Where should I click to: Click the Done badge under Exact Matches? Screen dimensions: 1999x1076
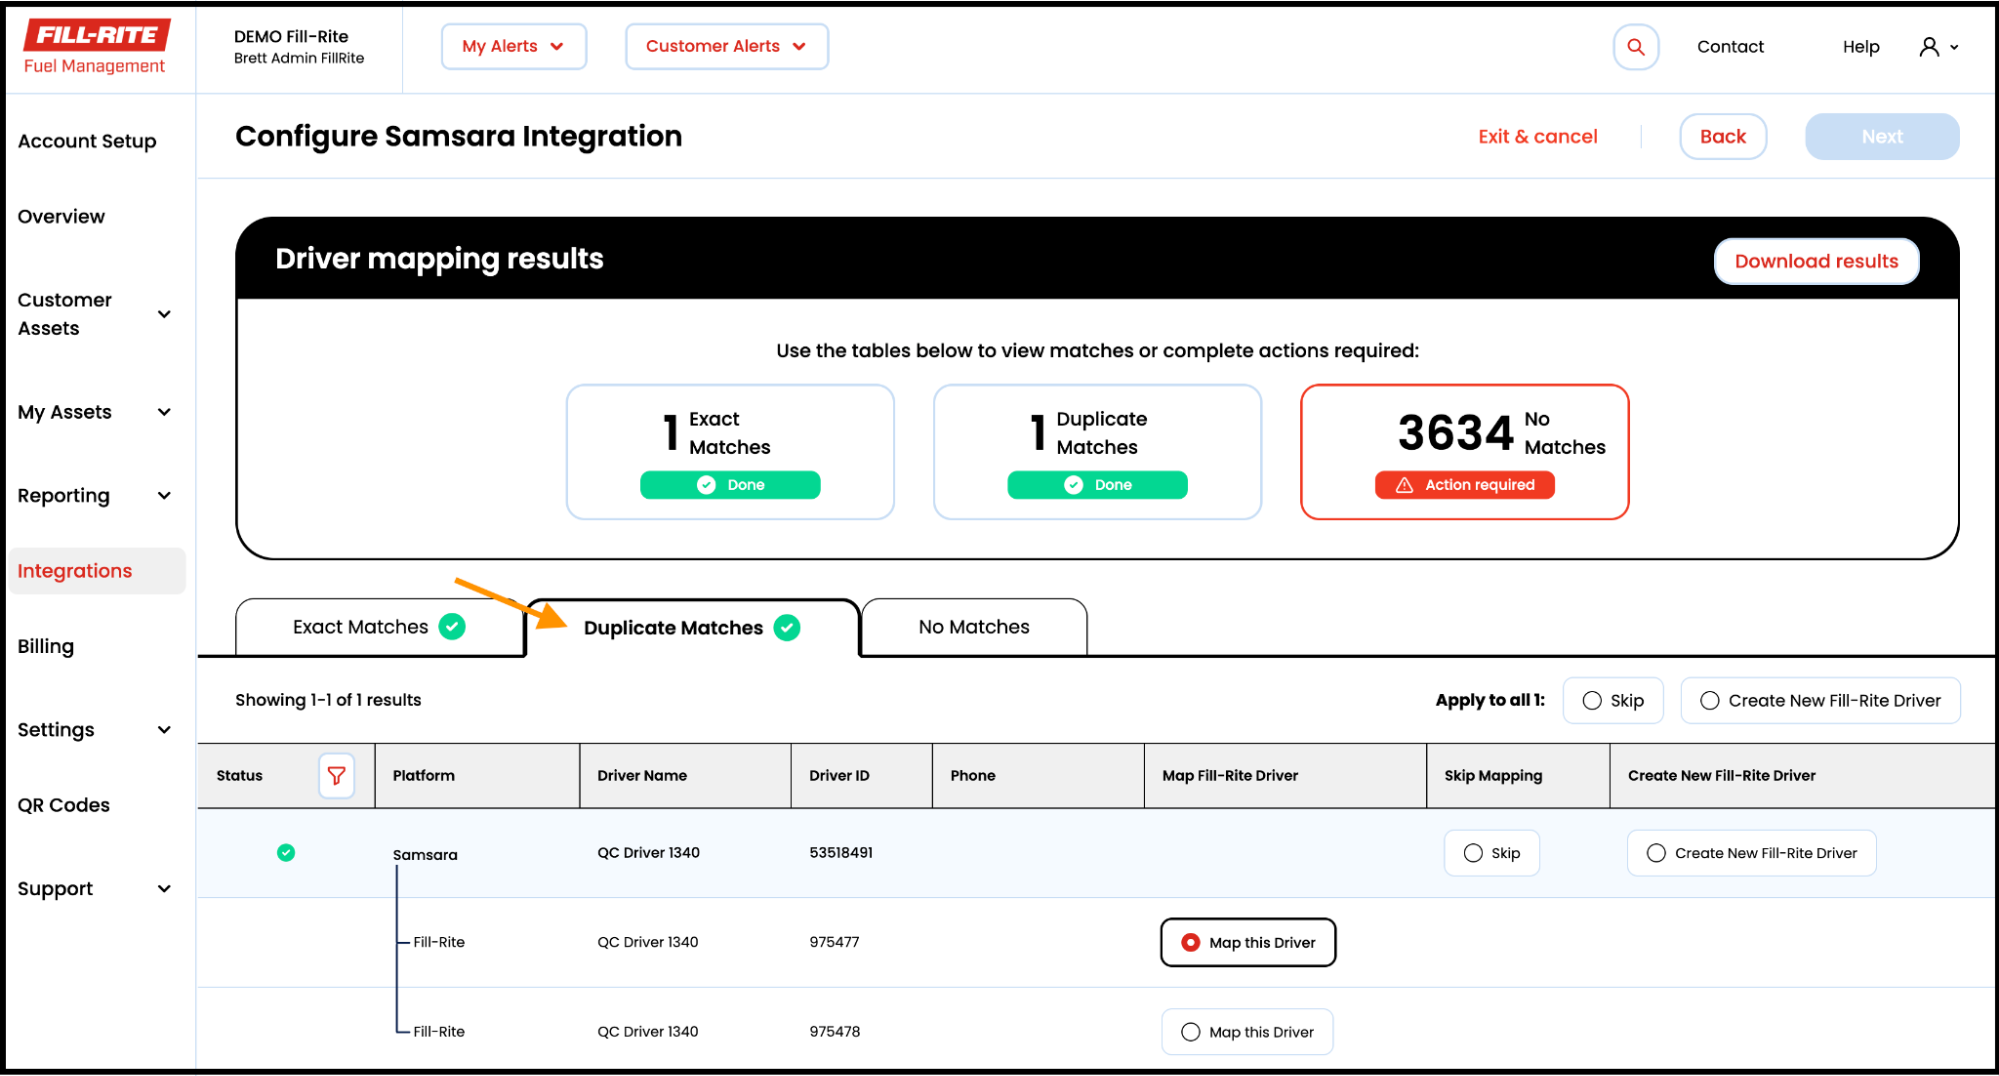(729, 484)
